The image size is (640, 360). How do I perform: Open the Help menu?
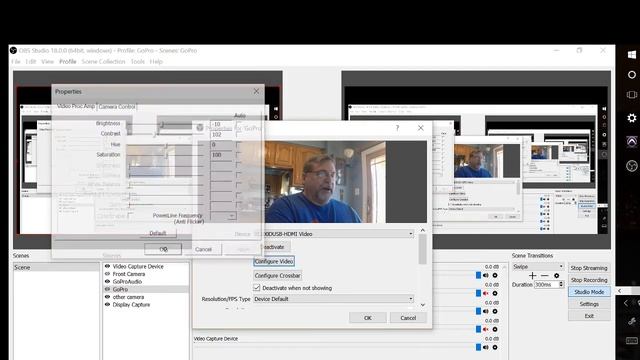pyautogui.click(x=156, y=62)
